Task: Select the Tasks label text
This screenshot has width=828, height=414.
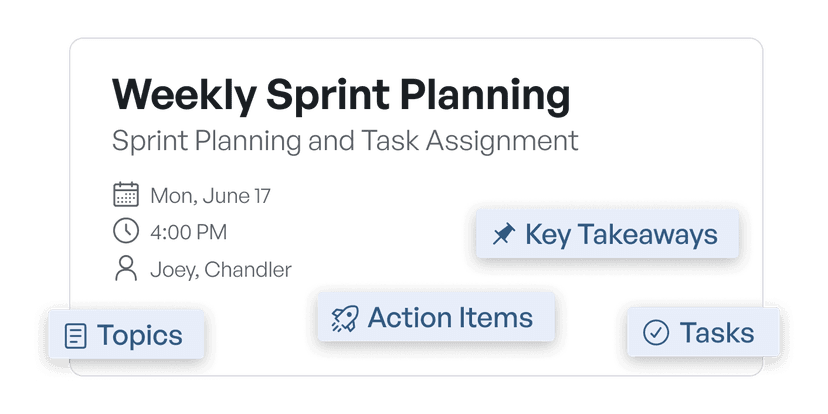Action: [x=717, y=333]
